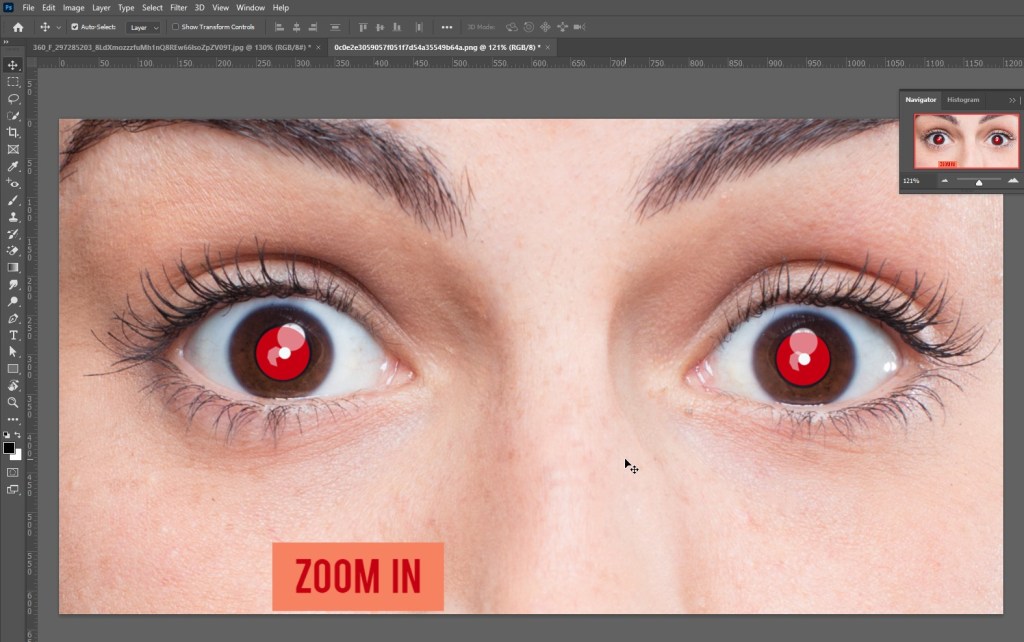Uncheck the Auto-Select checkbox
The width and height of the screenshot is (1024, 642).
75,27
